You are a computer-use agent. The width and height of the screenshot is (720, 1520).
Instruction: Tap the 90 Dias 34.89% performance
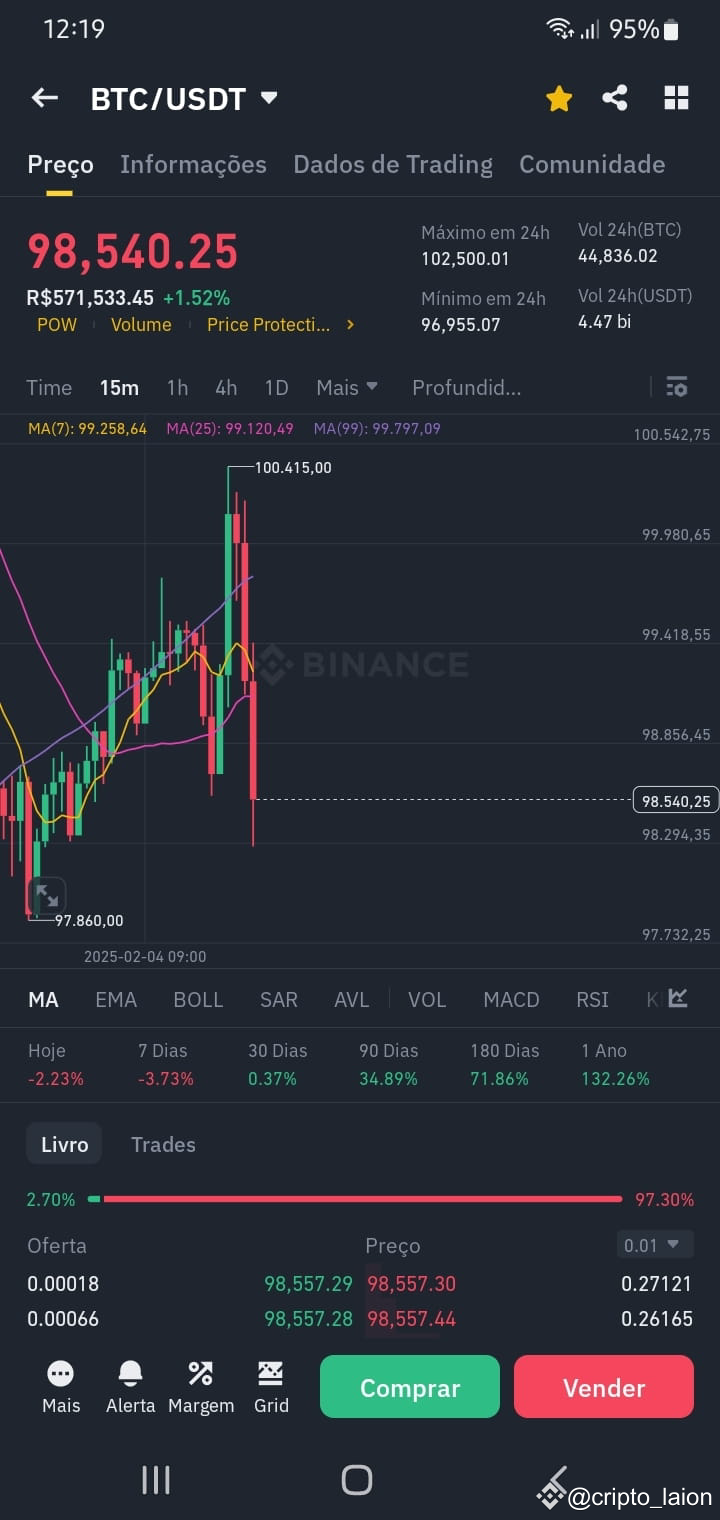[x=389, y=1064]
